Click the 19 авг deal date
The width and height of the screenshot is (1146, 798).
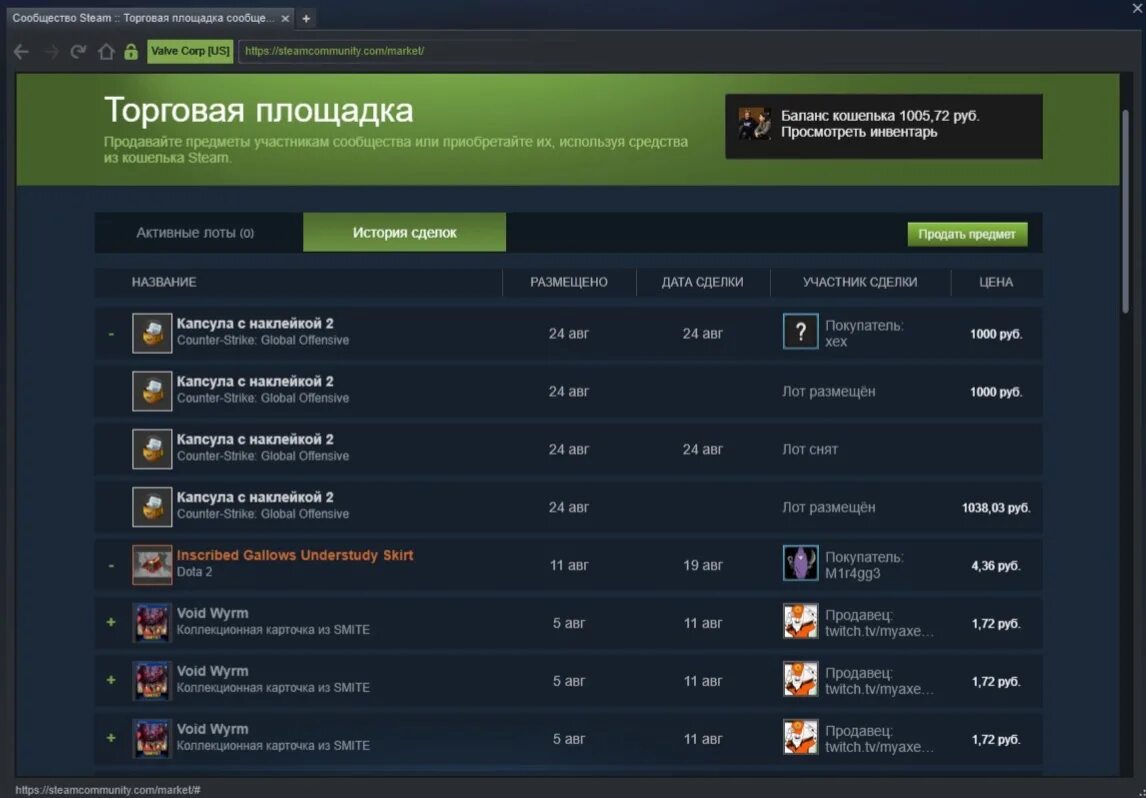tap(702, 566)
